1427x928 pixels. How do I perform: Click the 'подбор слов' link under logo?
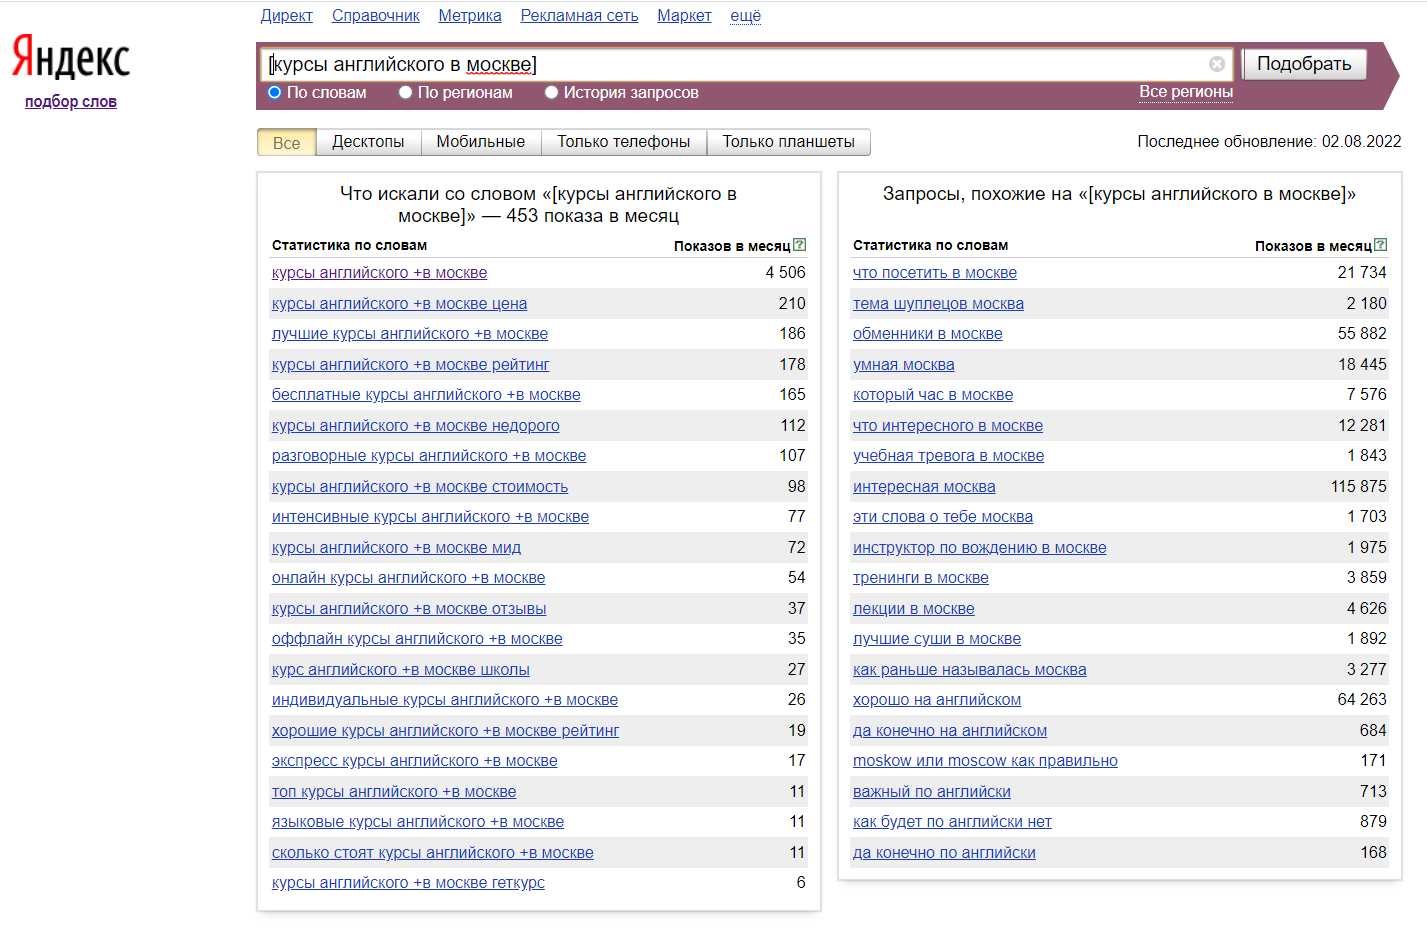71,102
